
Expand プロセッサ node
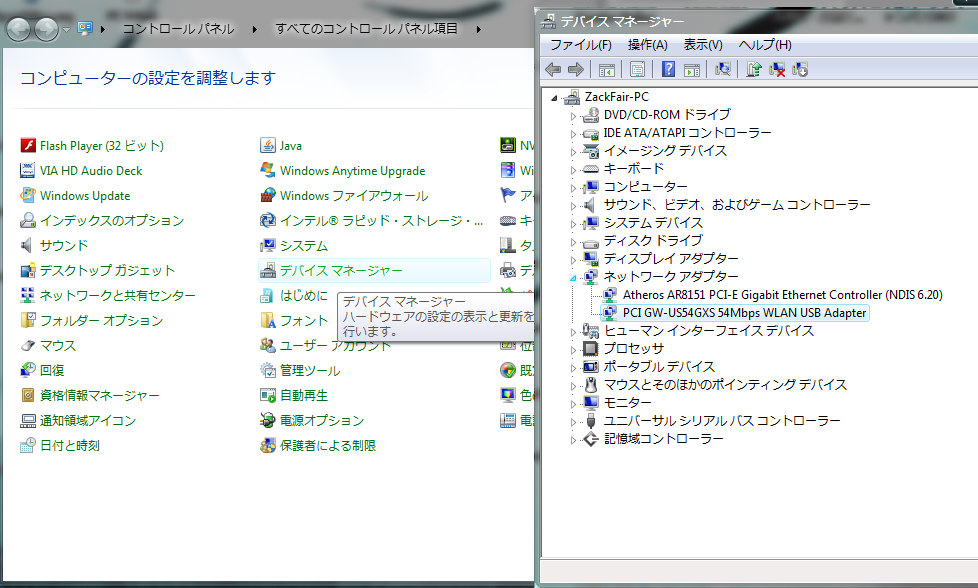tap(573, 350)
